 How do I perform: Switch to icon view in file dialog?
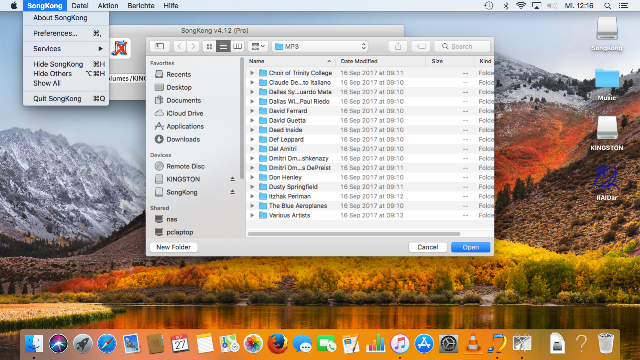(209, 46)
